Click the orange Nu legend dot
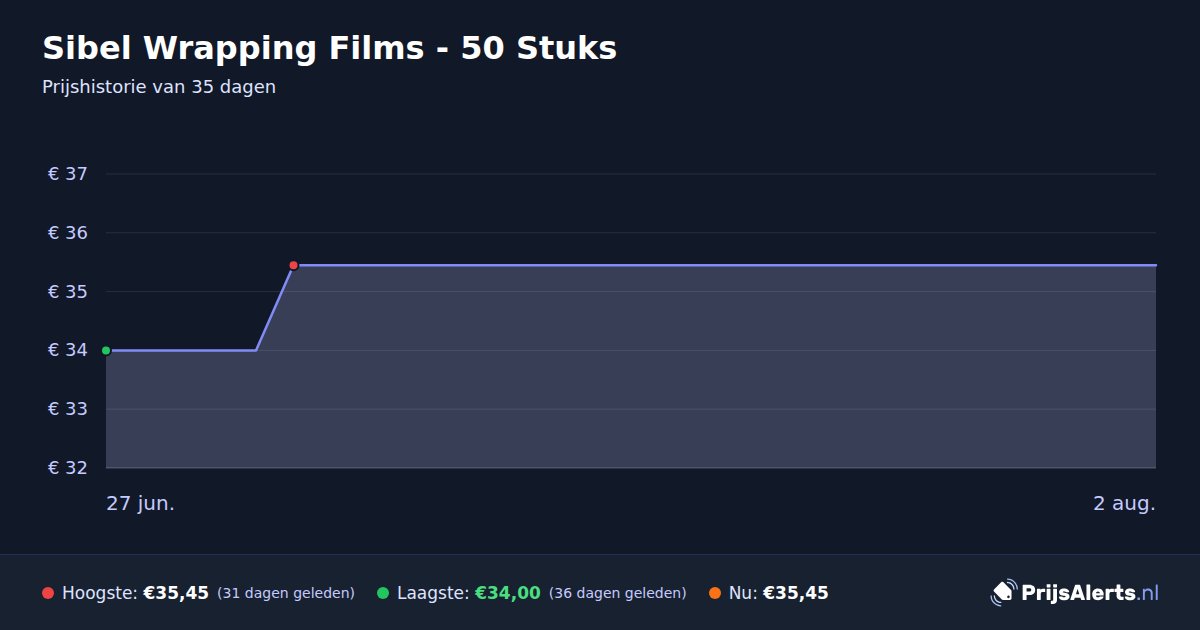Screen dimensions: 1200x630 [715, 593]
